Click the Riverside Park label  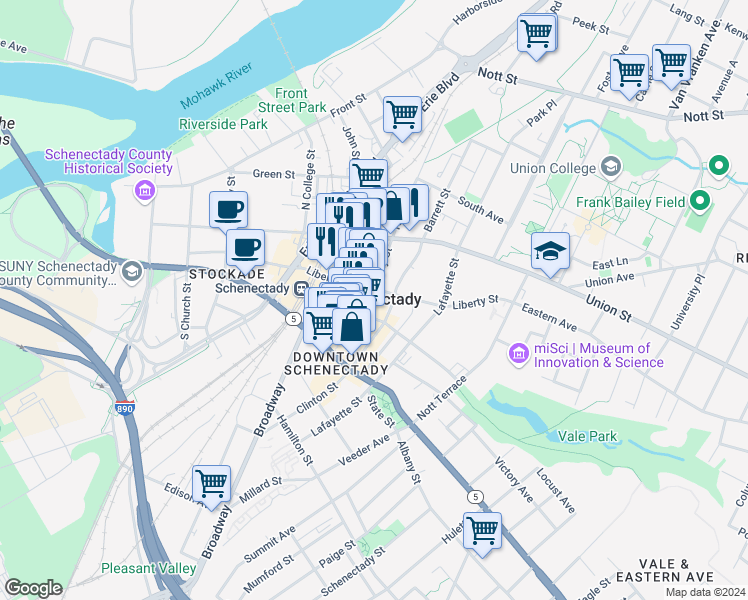pos(223,124)
